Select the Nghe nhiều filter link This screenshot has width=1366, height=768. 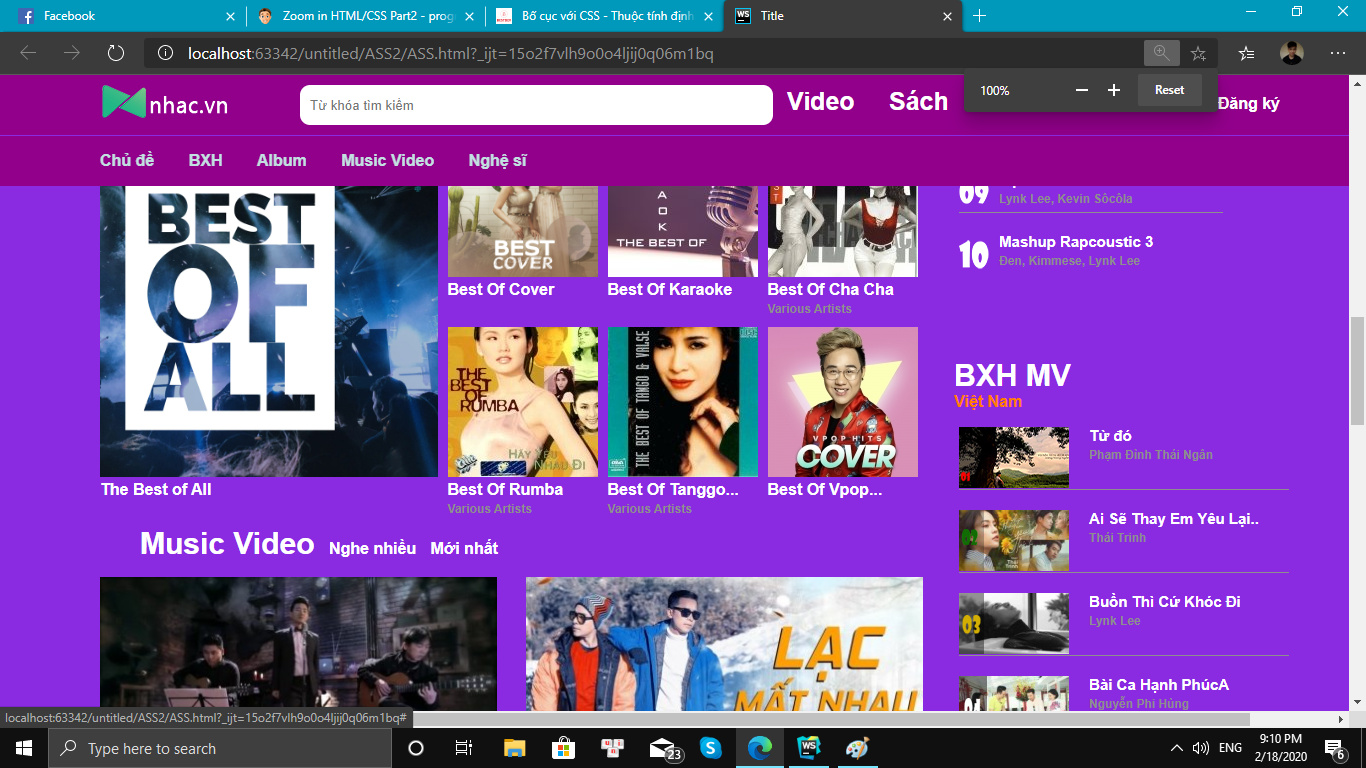pos(372,548)
